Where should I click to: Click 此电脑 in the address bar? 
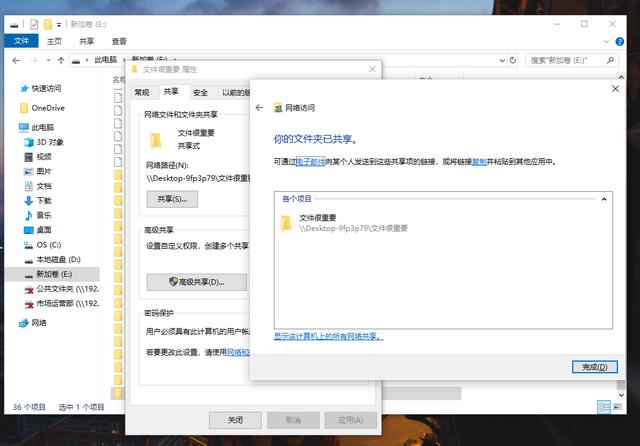click(106, 60)
